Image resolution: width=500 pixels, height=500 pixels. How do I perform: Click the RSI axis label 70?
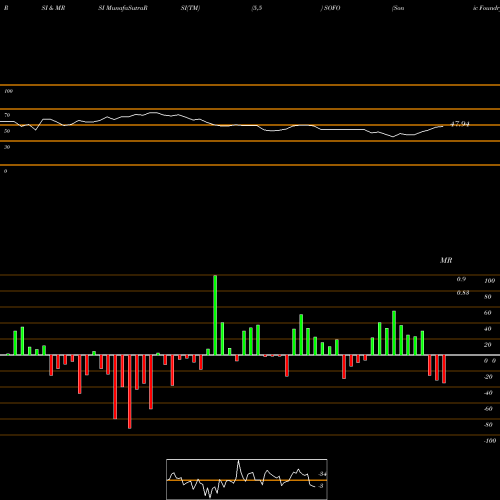(x=7, y=115)
